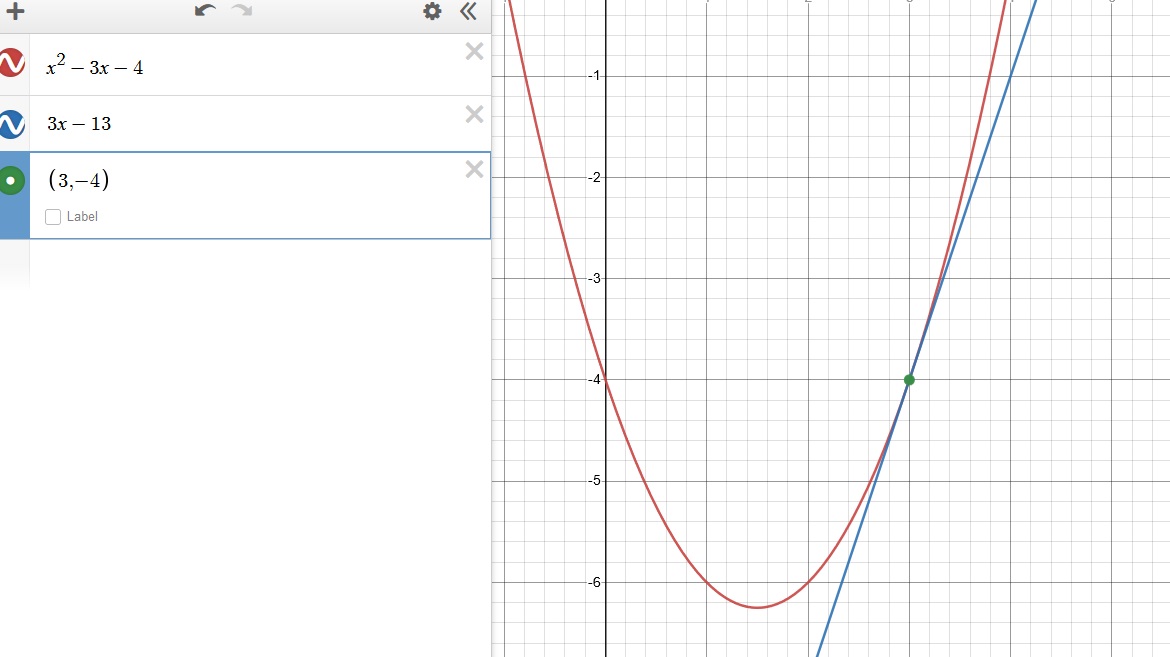Delete the x²−3x−4 expression
This screenshot has width=1170, height=657.
click(x=474, y=52)
